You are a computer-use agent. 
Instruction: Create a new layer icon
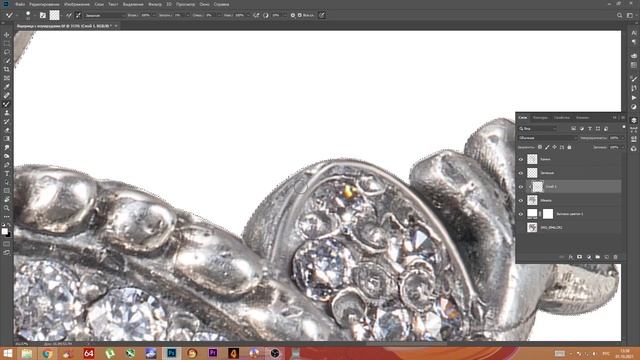click(607, 257)
